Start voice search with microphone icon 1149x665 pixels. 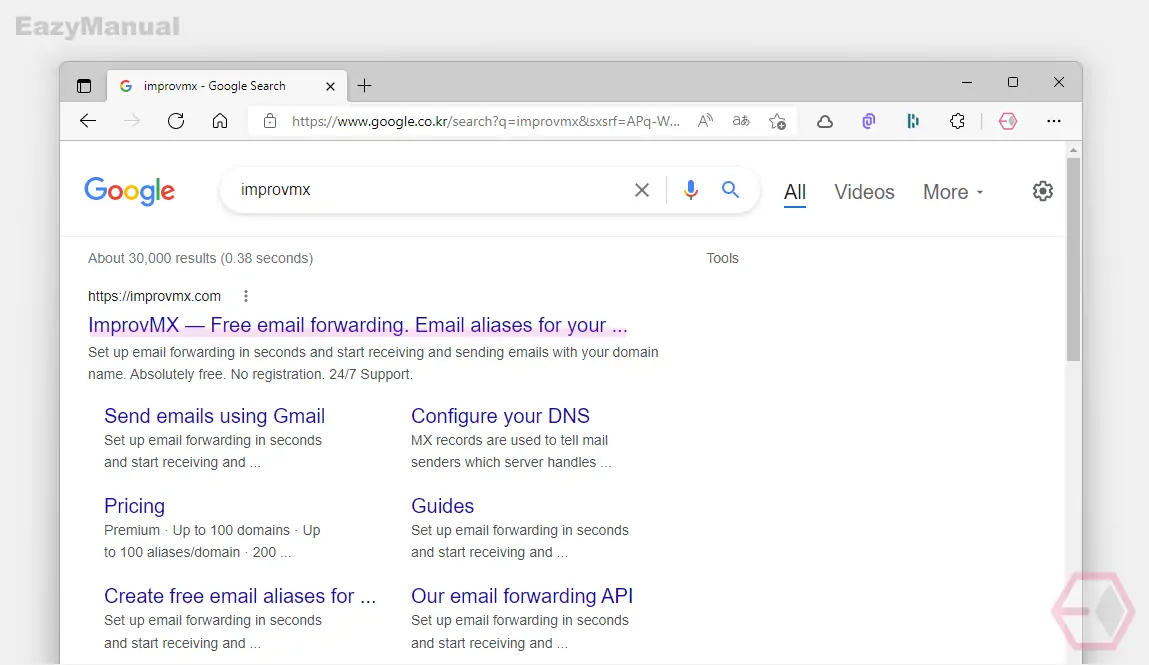pos(690,190)
